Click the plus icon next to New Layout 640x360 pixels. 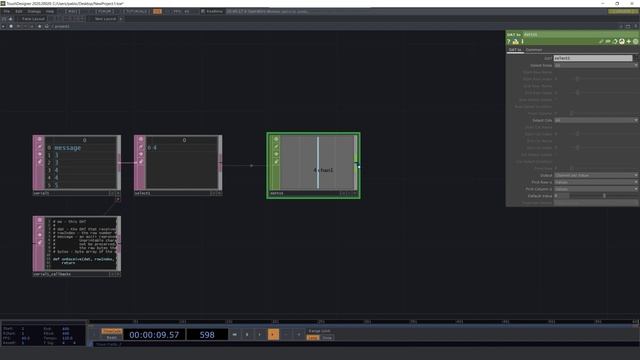[121, 19]
